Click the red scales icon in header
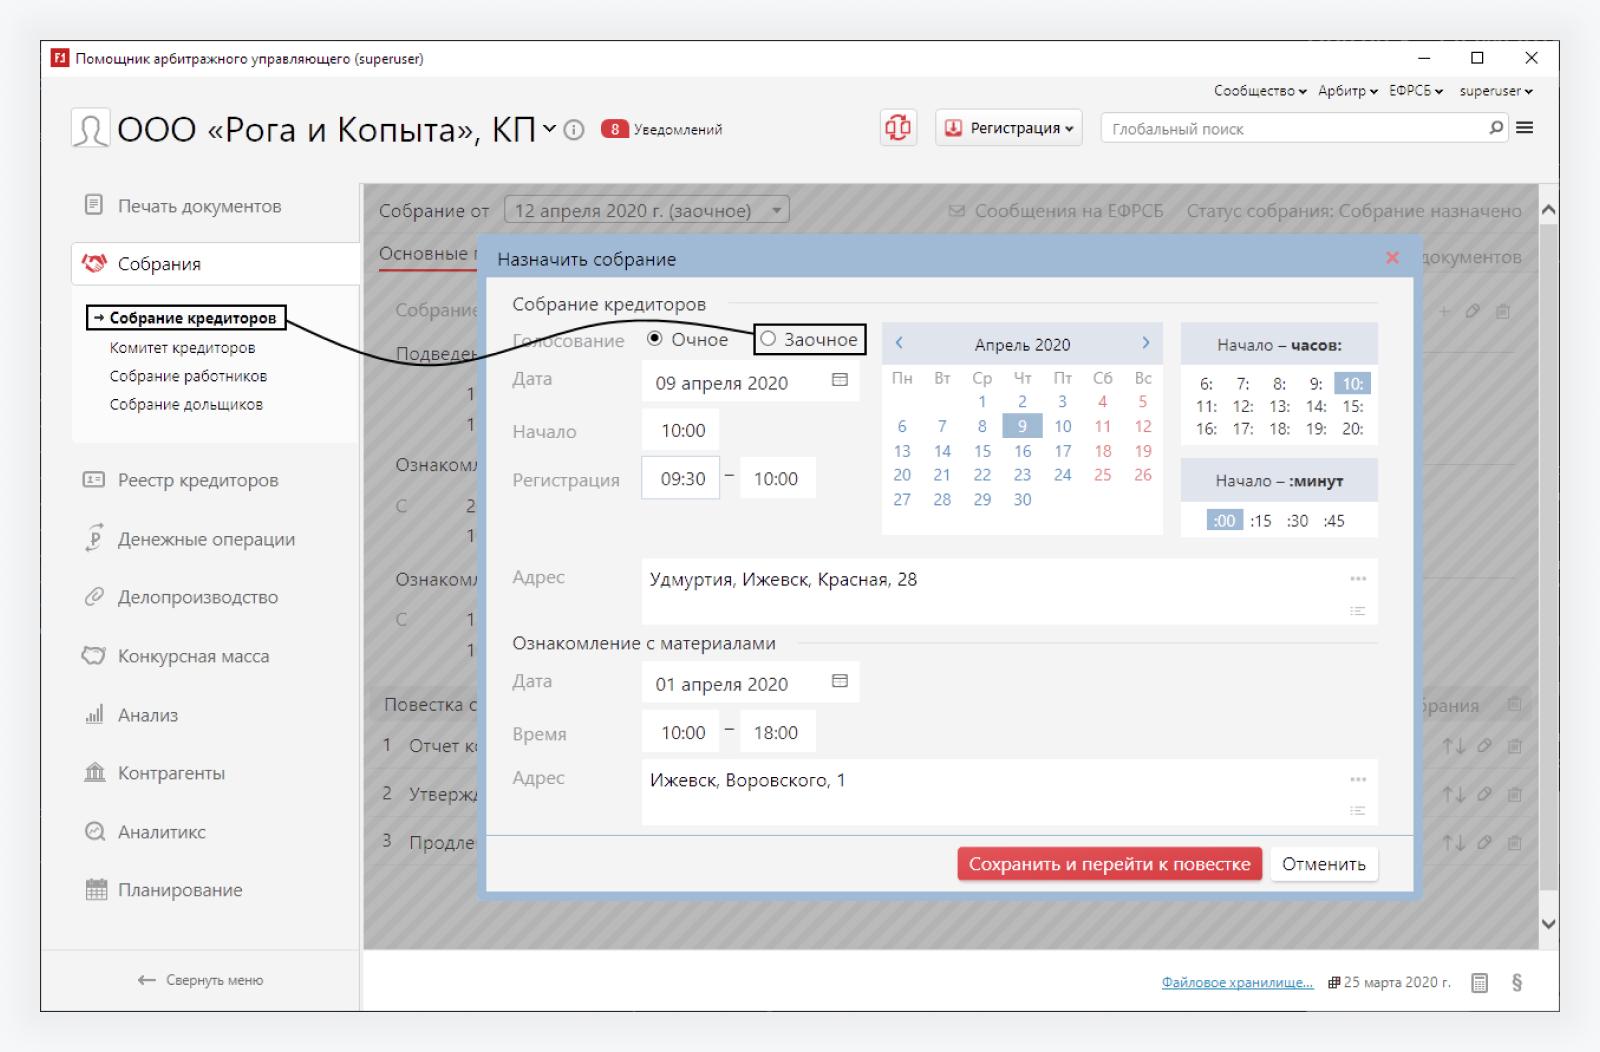This screenshot has height=1052, width=1600. click(x=897, y=128)
